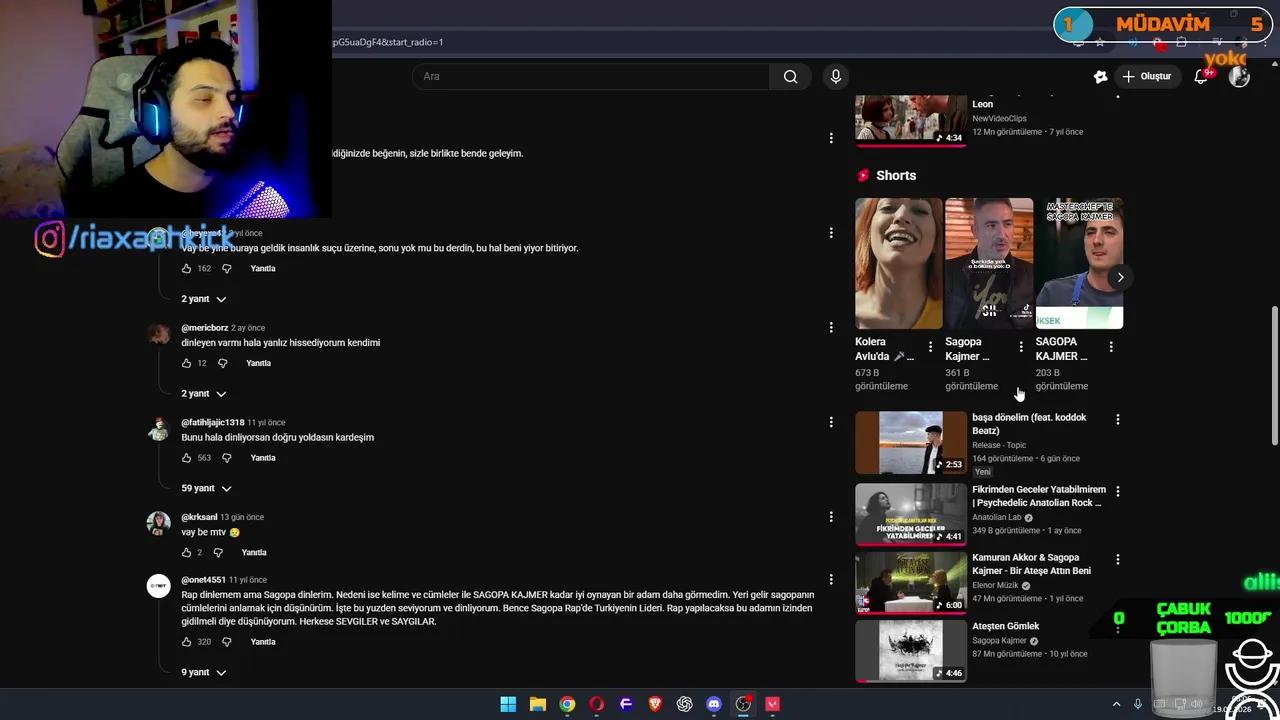
Task: Open the MasterChef Sagopa Kajmer short
Action: click(x=1079, y=263)
